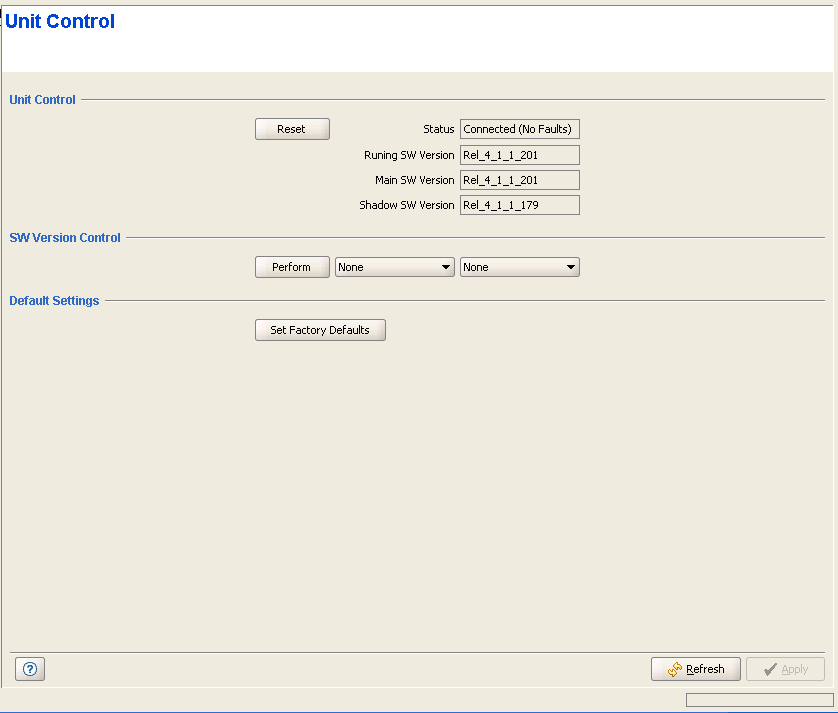This screenshot has width=838, height=713.
Task: Click the SW Version Control section header
Action: [x=65, y=238]
